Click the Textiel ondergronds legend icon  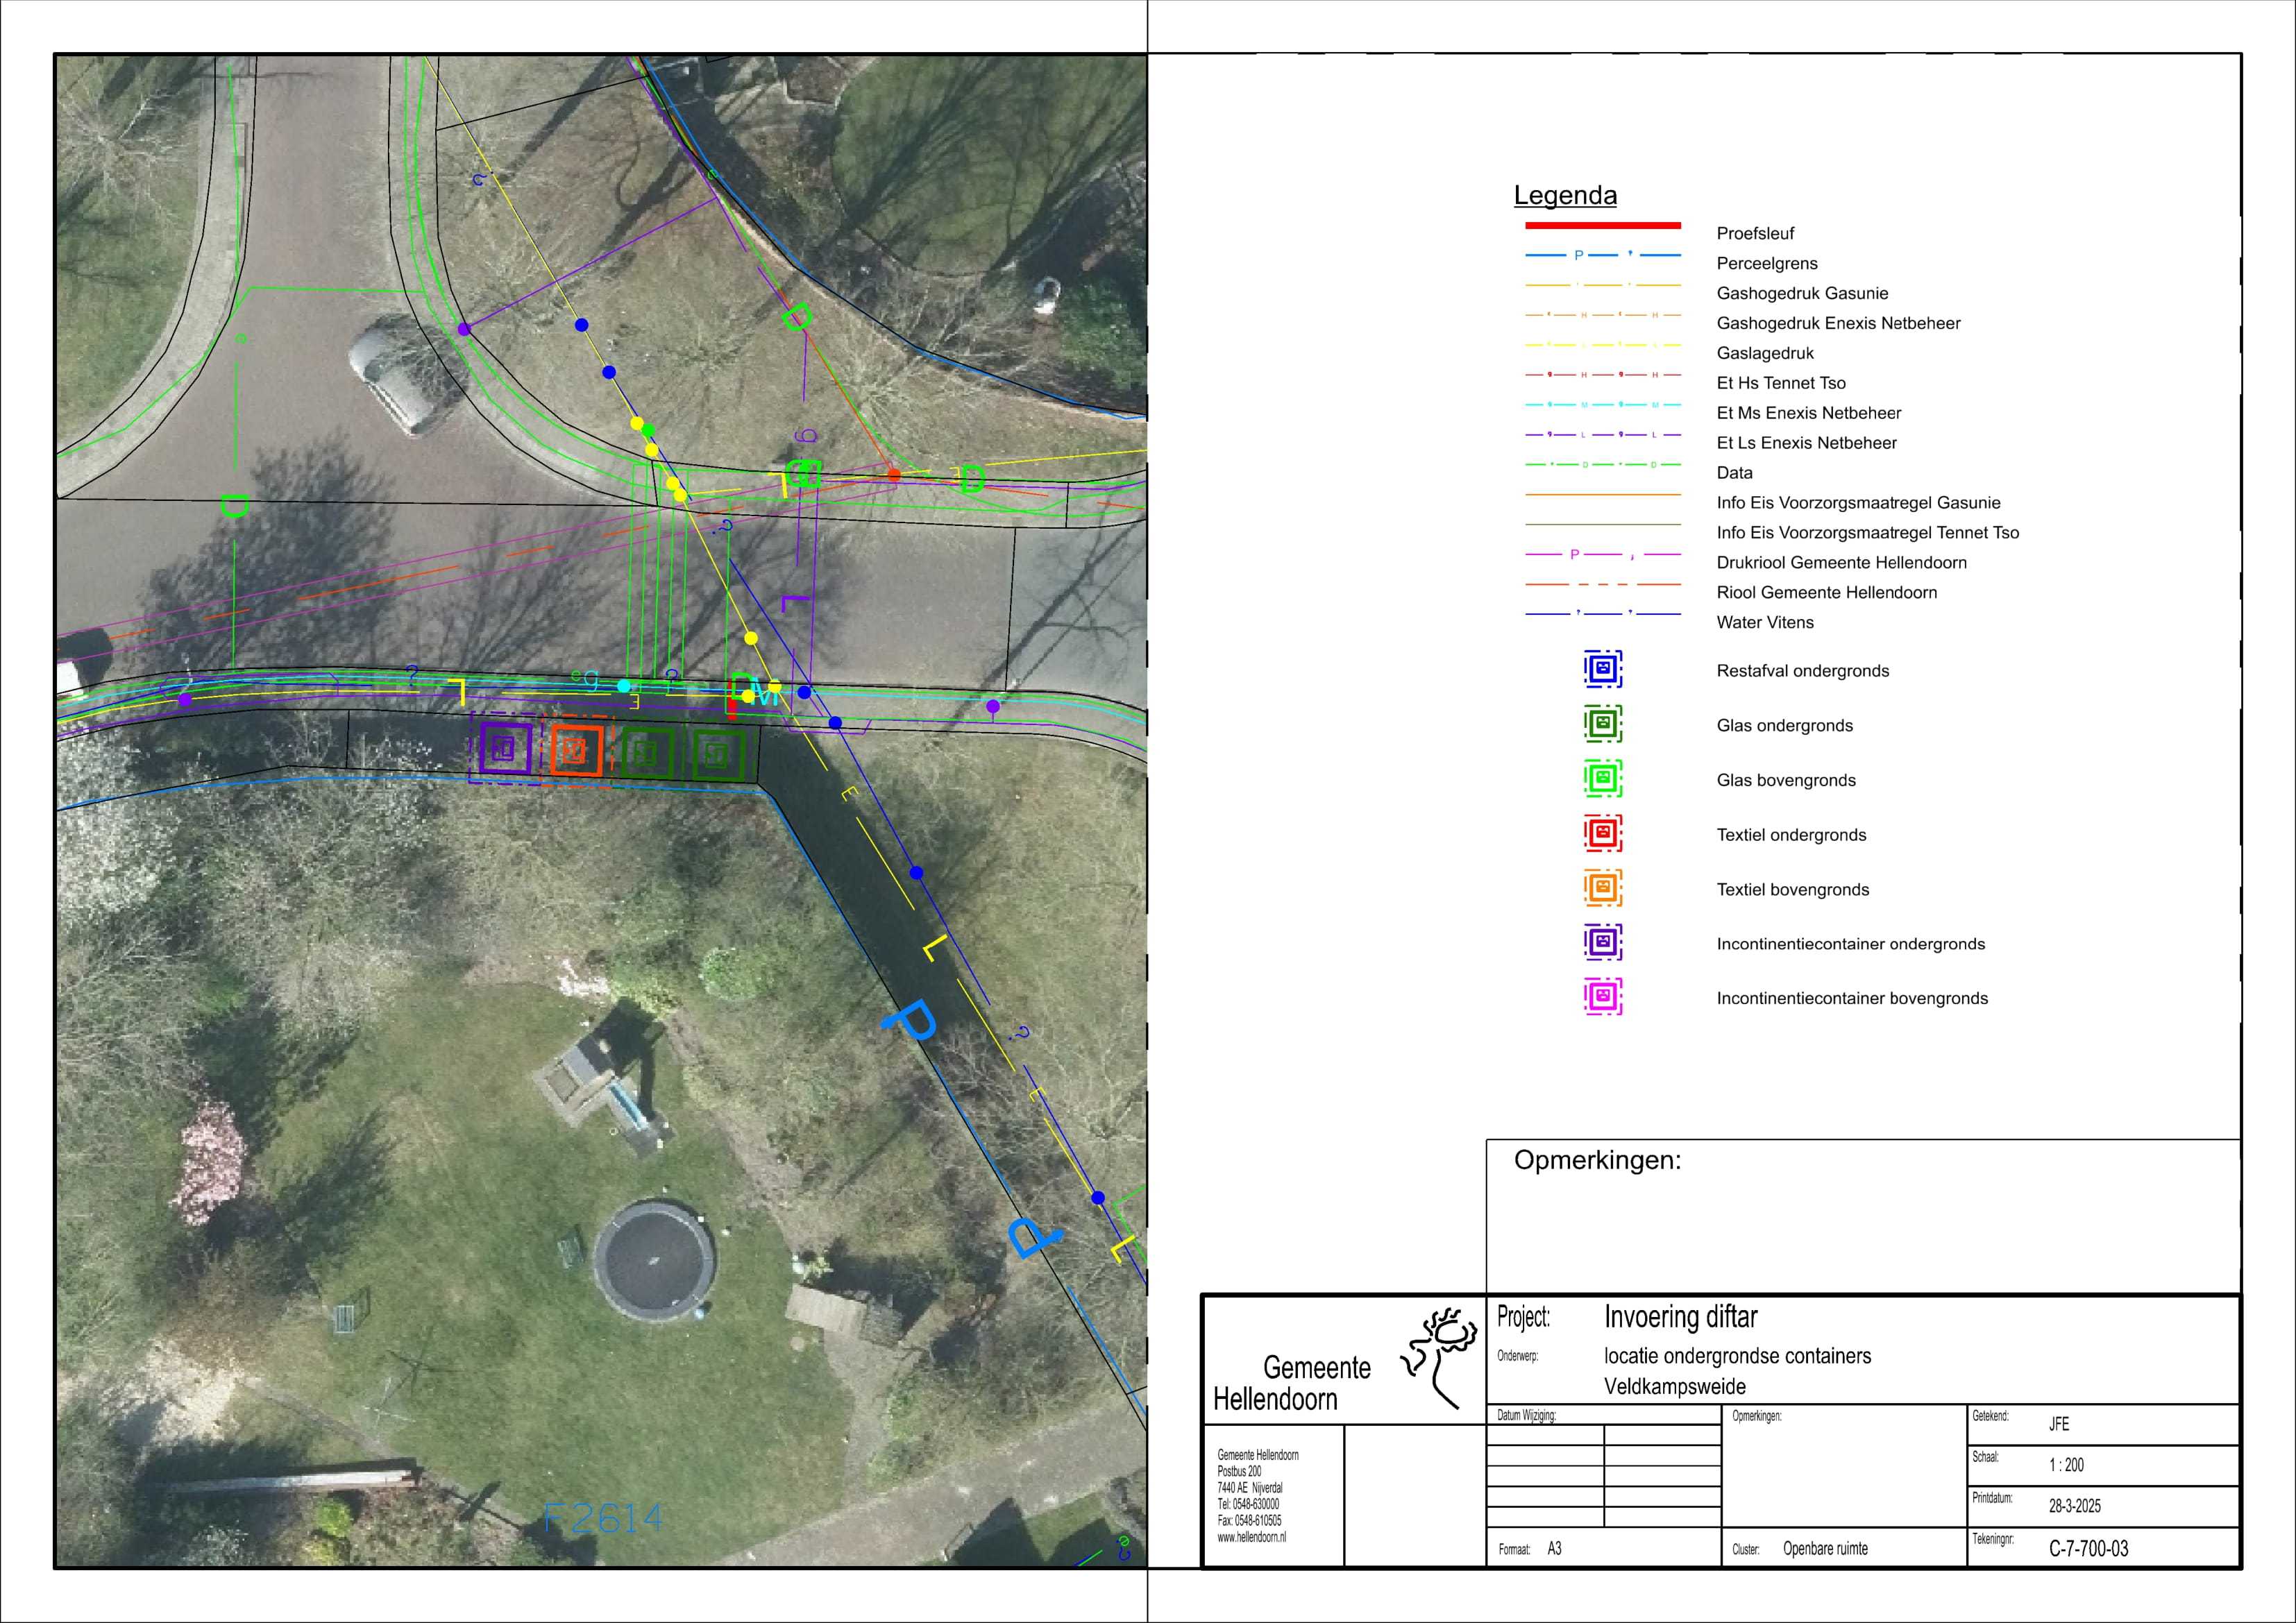(1602, 833)
